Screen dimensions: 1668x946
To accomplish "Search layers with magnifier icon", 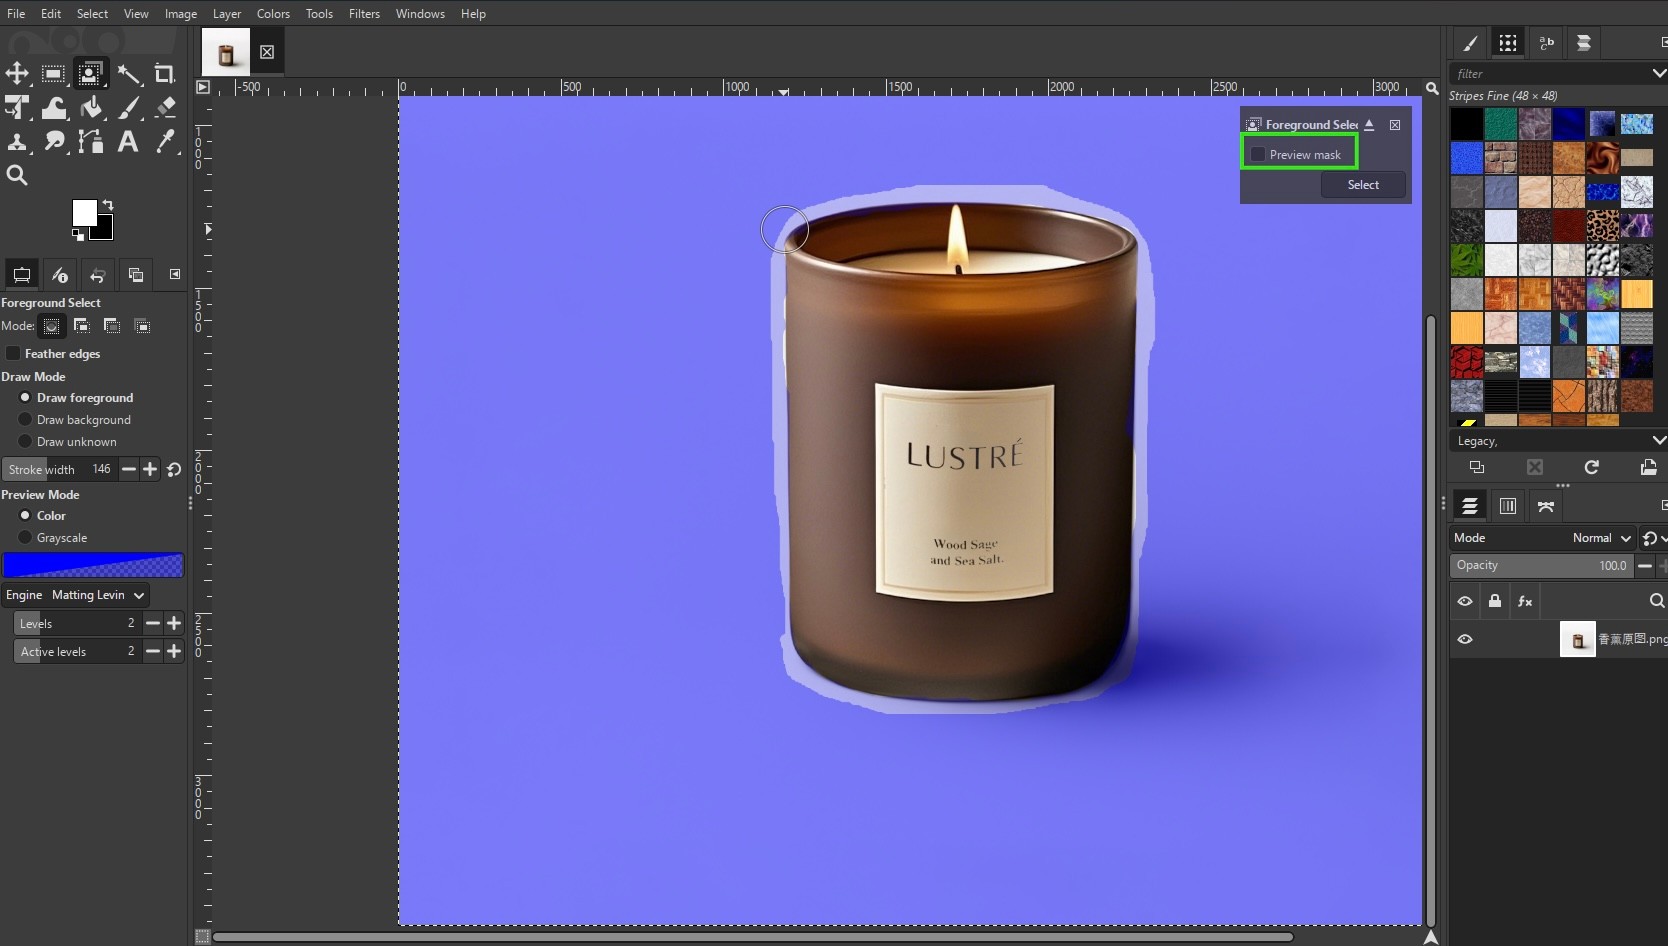I will point(1656,601).
